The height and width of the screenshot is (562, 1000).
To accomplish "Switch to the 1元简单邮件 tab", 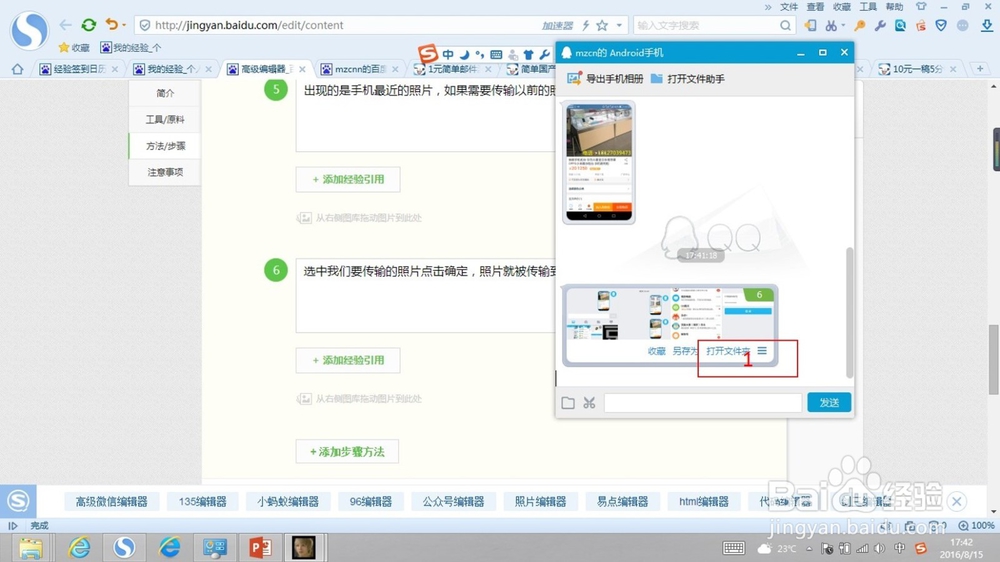I will tap(453, 69).
